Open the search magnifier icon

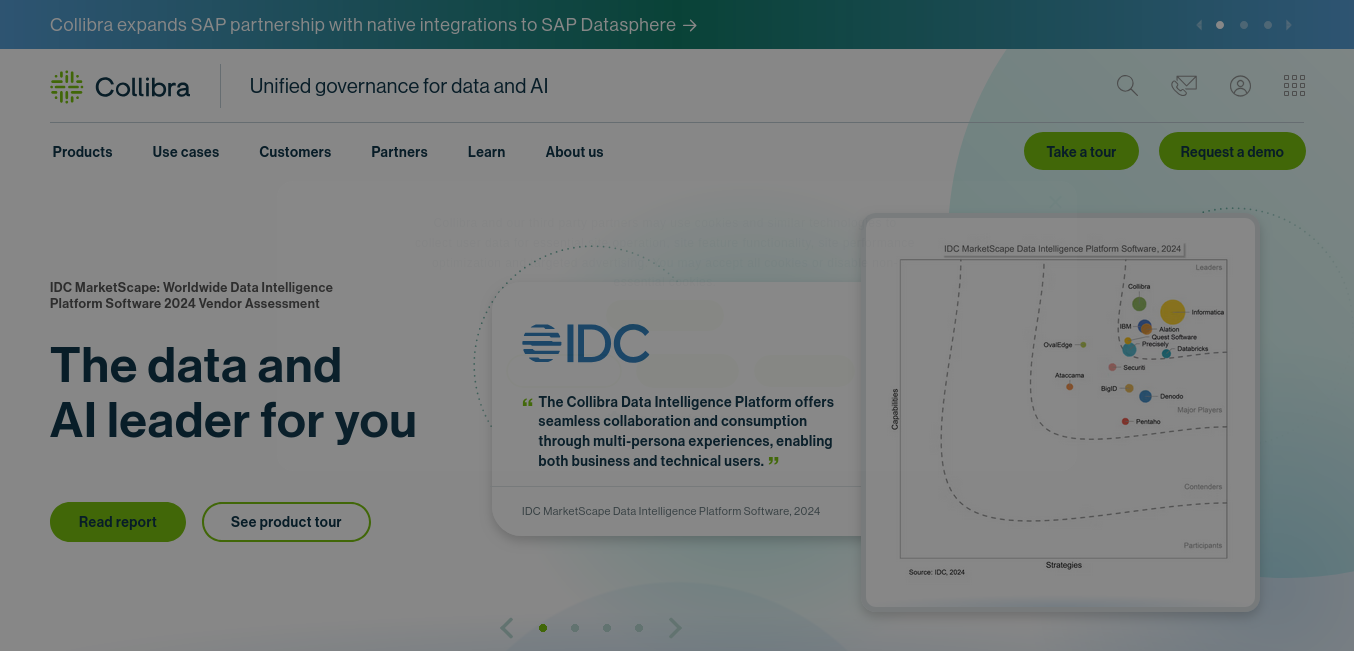coord(1127,86)
